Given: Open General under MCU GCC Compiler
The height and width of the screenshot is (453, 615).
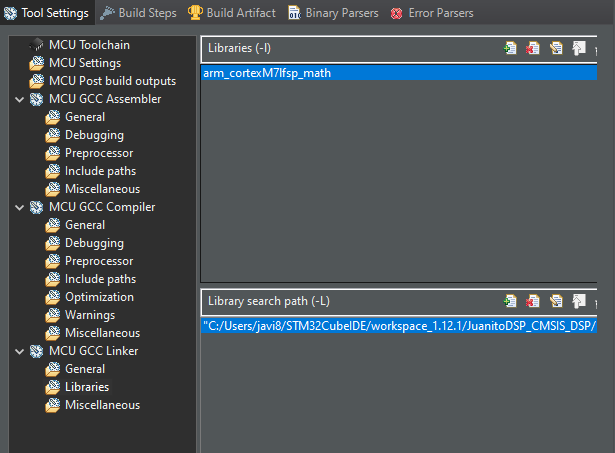Looking at the screenshot, I should (x=85, y=225).
